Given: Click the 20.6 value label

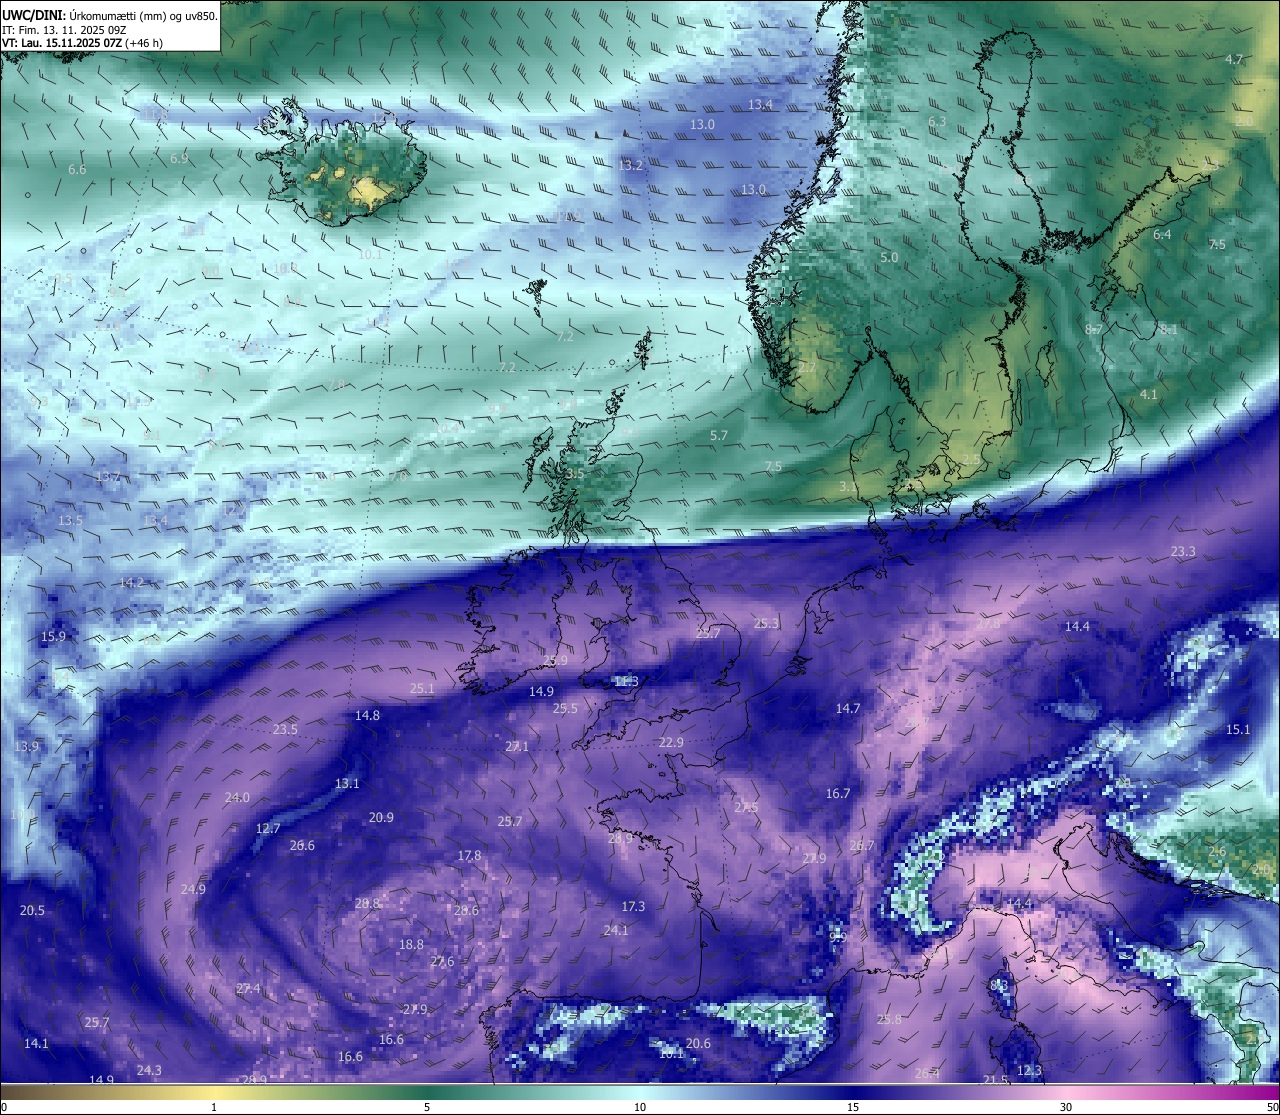Looking at the screenshot, I should click(x=698, y=1044).
